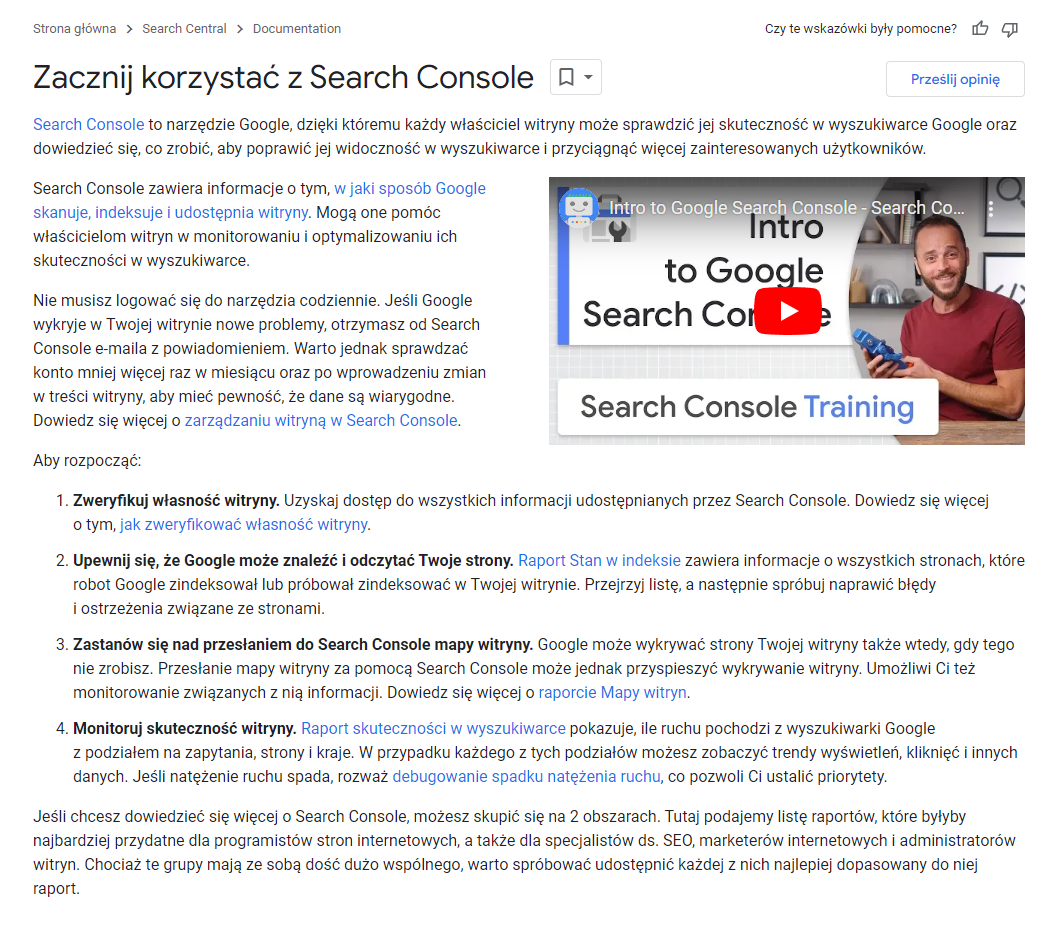Open the Search Central breadcrumb
Screen dimensions: 1053x930
click(x=184, y=29)
